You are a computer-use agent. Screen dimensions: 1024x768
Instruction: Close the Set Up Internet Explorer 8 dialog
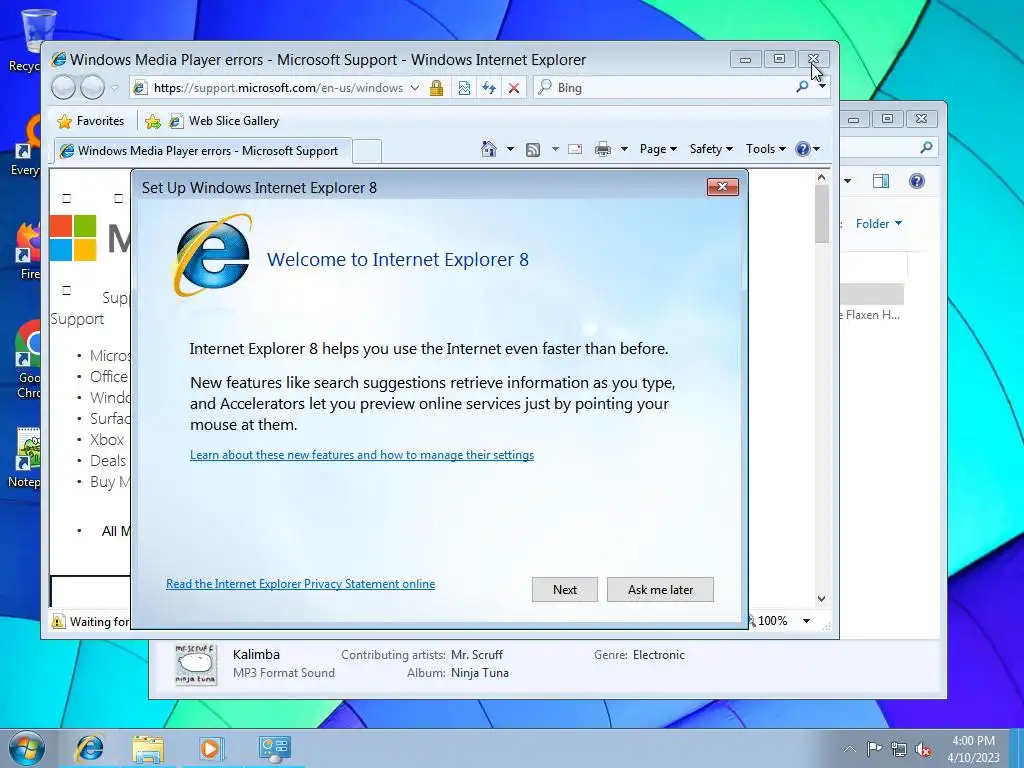pos(722,187)
